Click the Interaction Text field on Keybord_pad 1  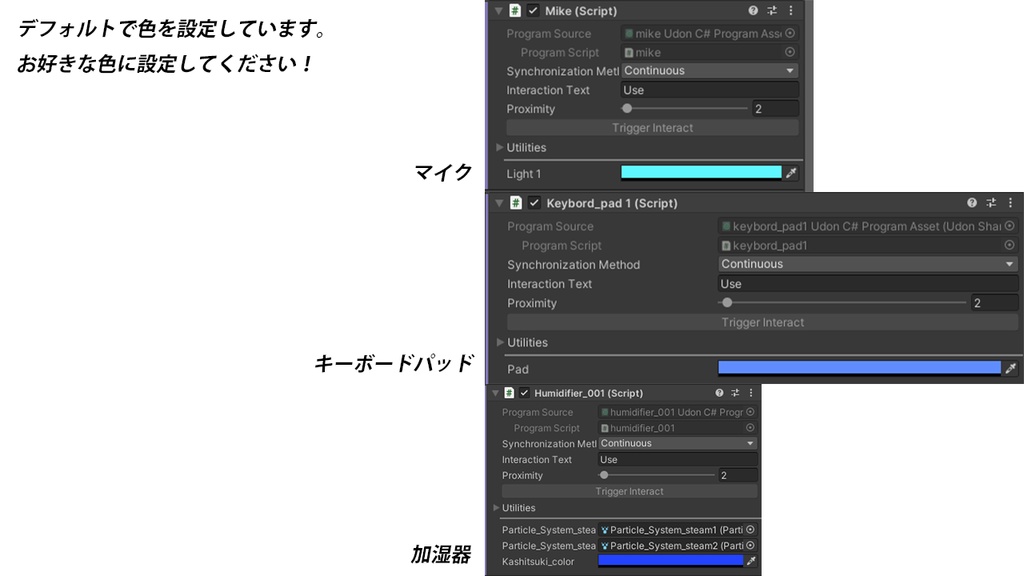tap(860, 283)
